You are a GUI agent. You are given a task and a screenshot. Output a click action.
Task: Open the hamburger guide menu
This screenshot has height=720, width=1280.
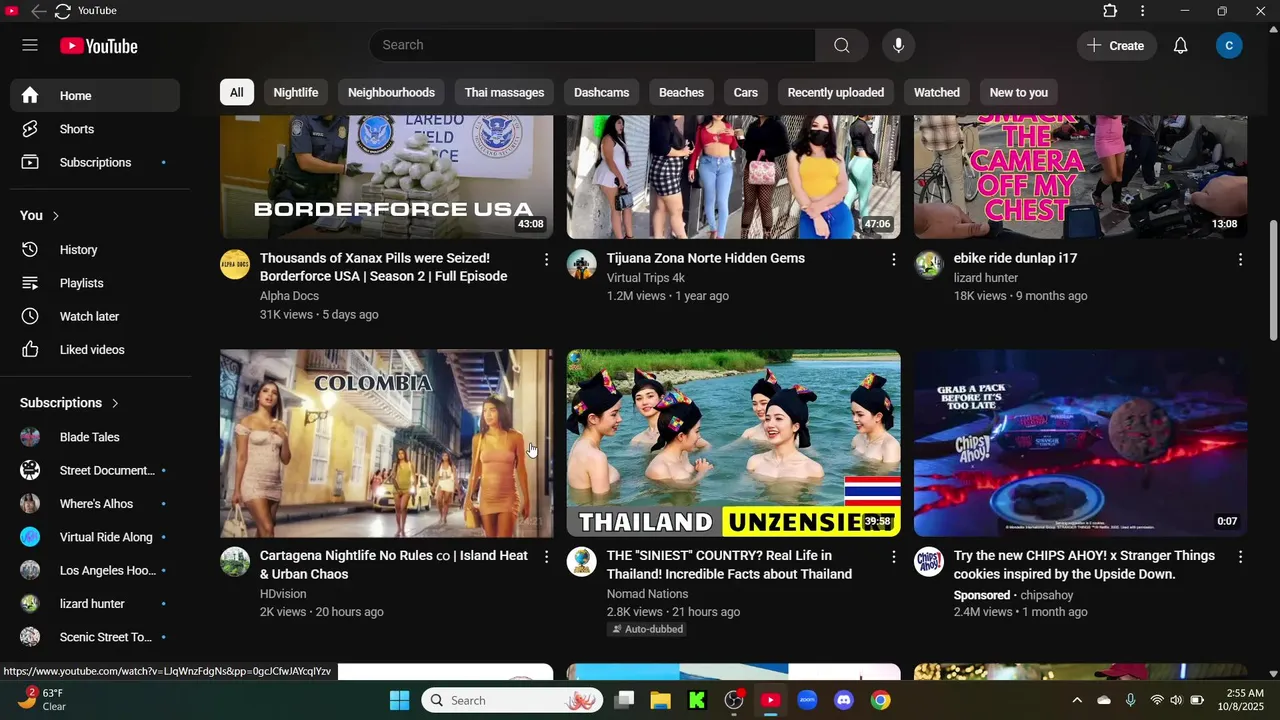30,45
